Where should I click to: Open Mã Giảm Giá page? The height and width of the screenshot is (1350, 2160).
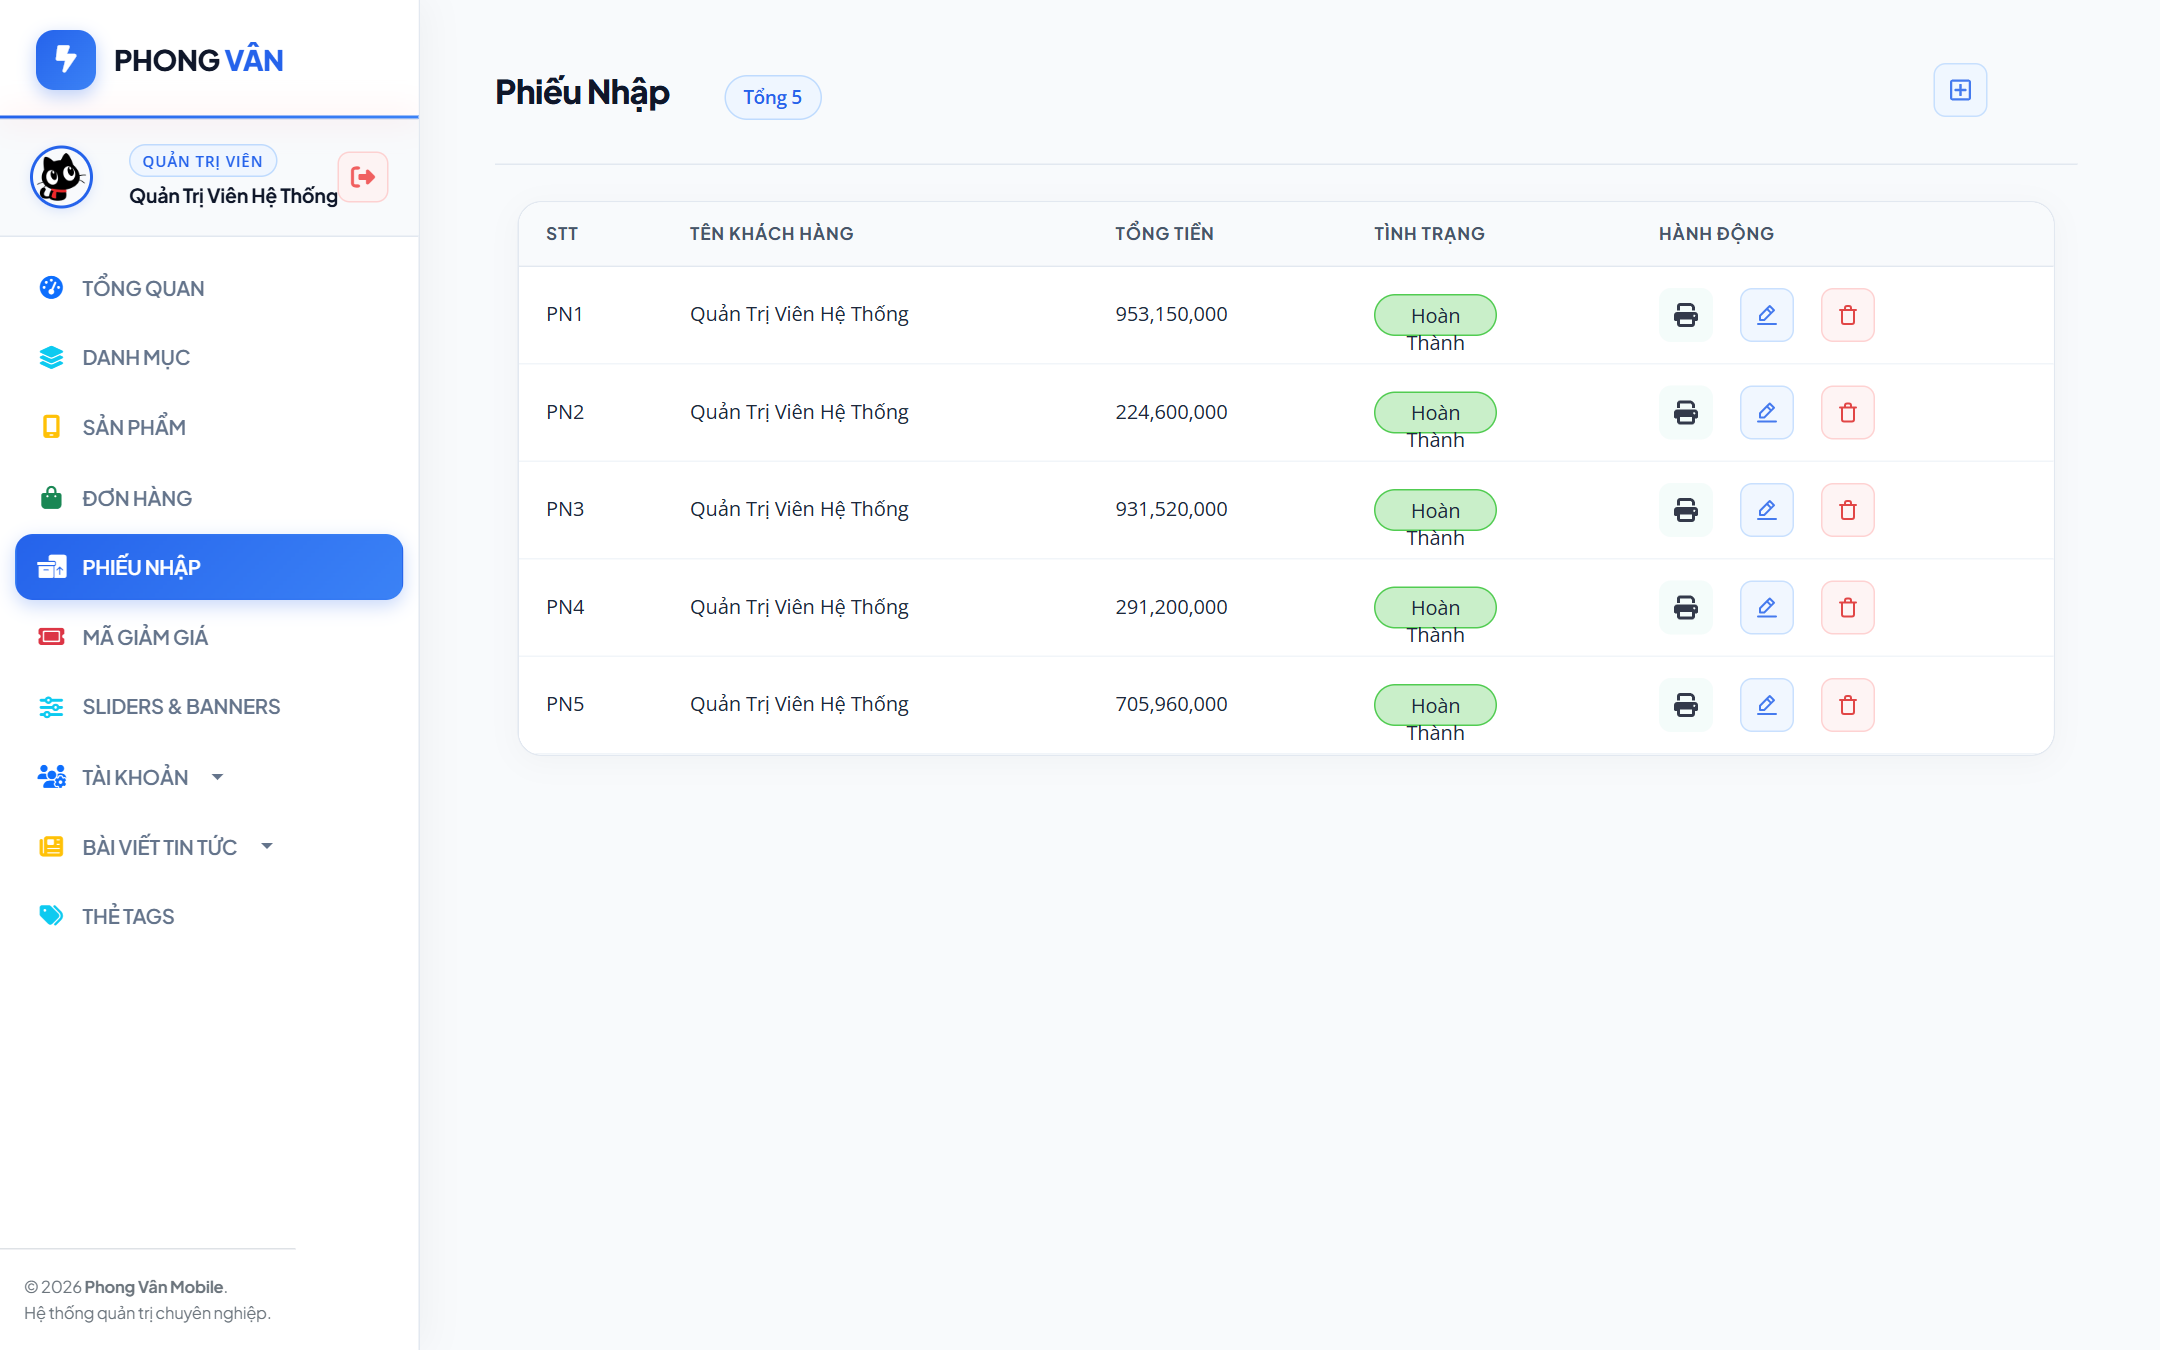(209, 637)
